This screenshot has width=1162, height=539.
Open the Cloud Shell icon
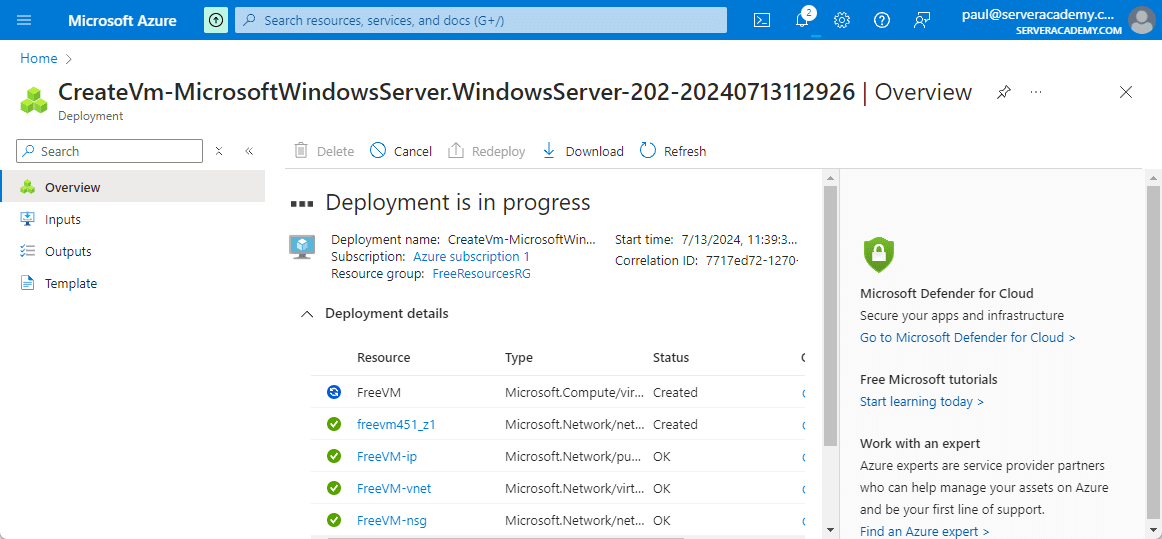pyautogui.click(x=762, y=20)
